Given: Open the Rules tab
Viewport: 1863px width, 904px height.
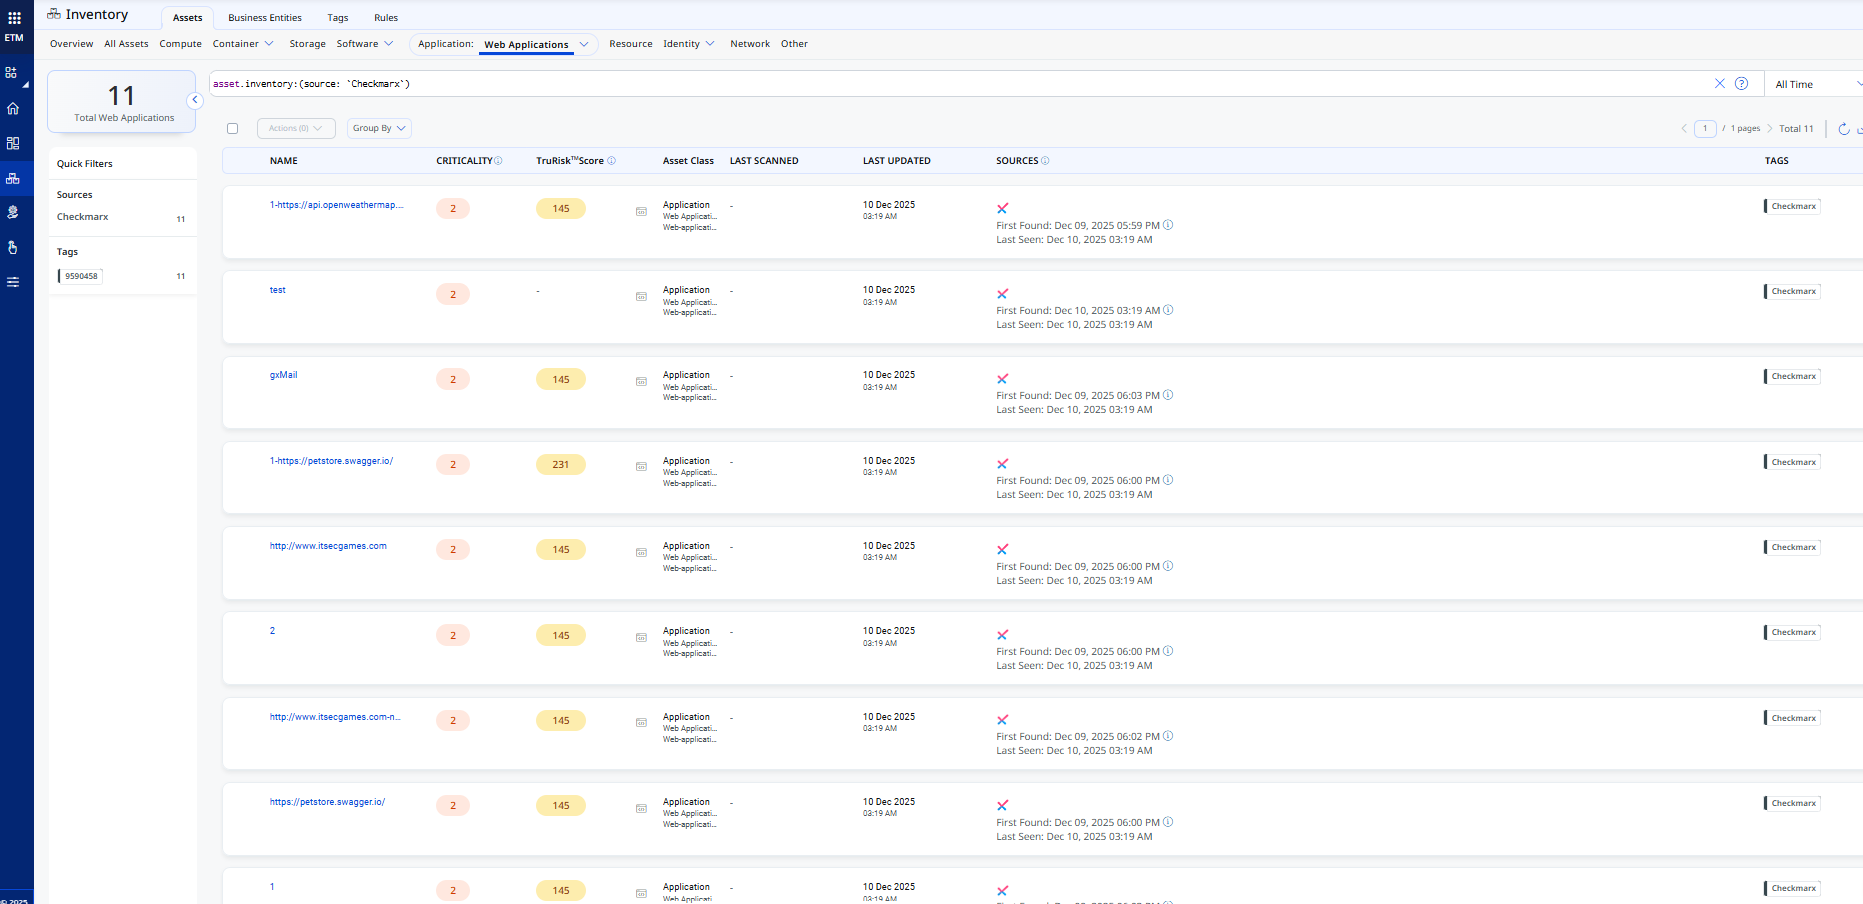Looking at the screenshot, I should point(386,18).
